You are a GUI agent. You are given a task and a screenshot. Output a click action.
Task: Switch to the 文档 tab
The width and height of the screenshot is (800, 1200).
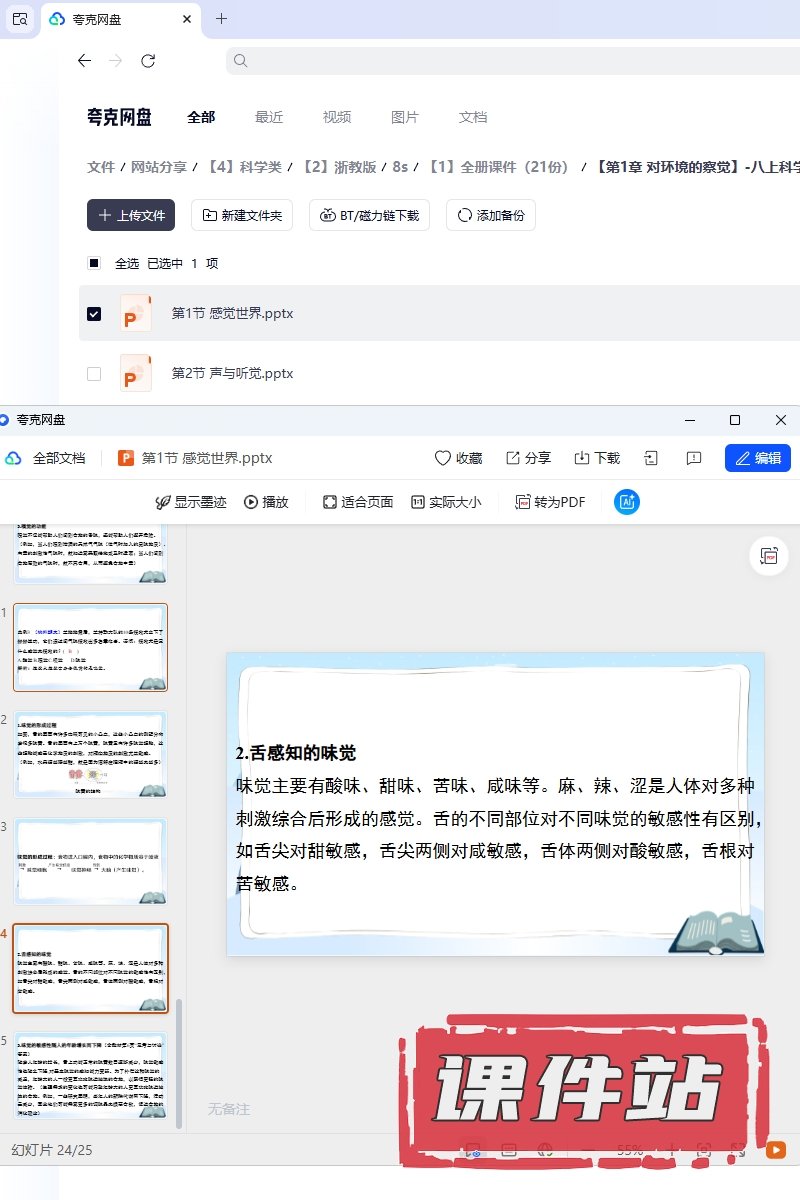click(473, 117)
